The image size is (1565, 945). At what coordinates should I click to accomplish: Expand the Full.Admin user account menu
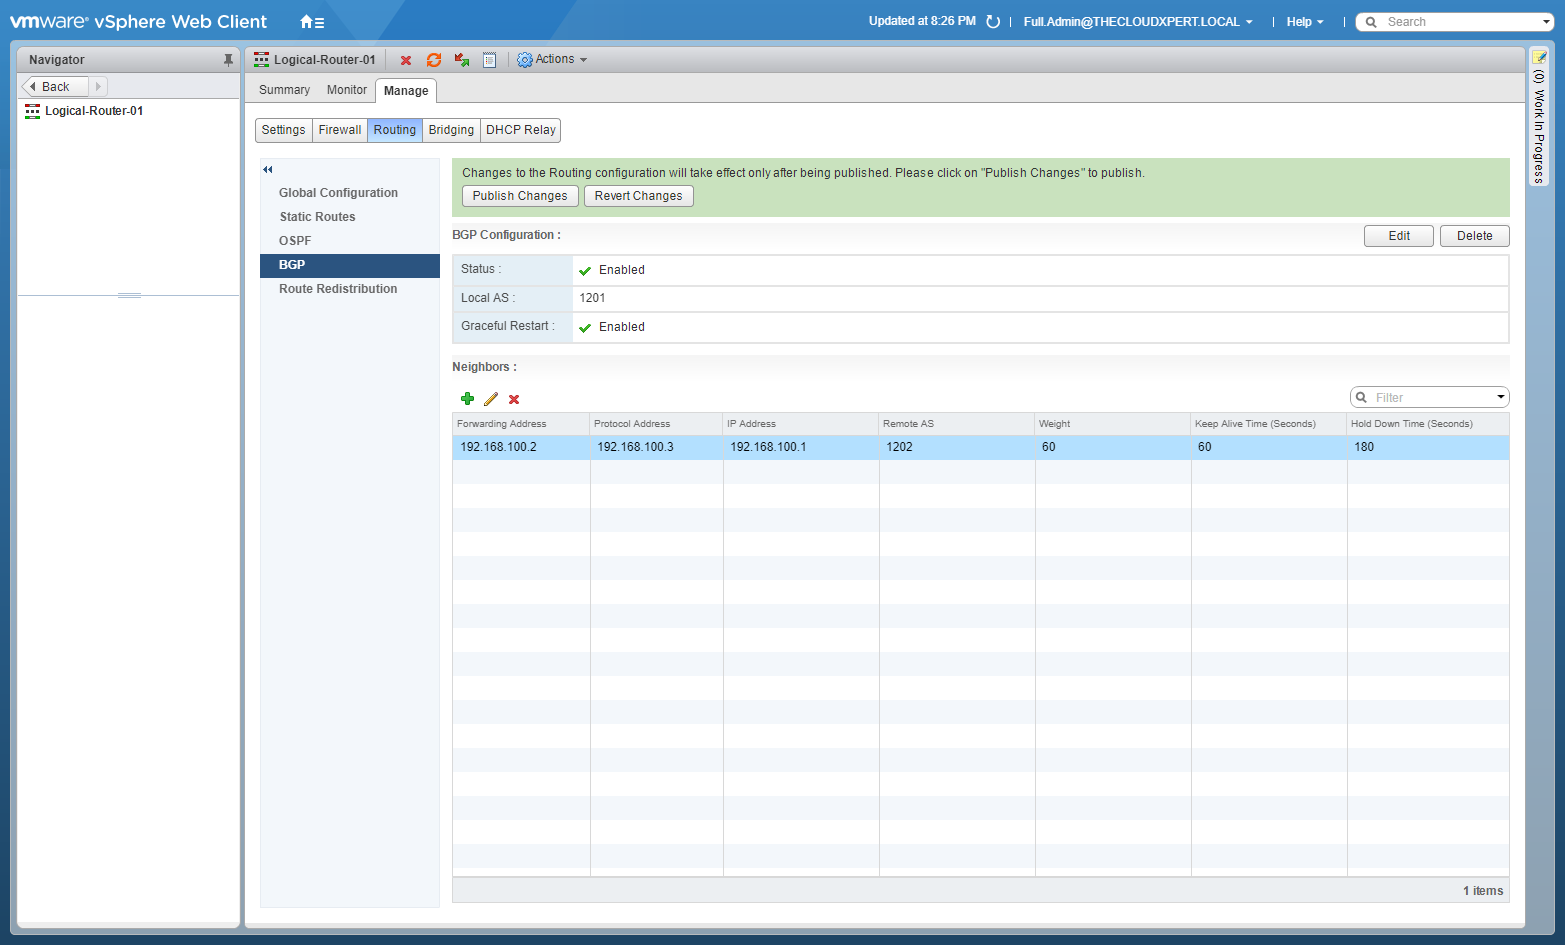tap(1138, 22)
